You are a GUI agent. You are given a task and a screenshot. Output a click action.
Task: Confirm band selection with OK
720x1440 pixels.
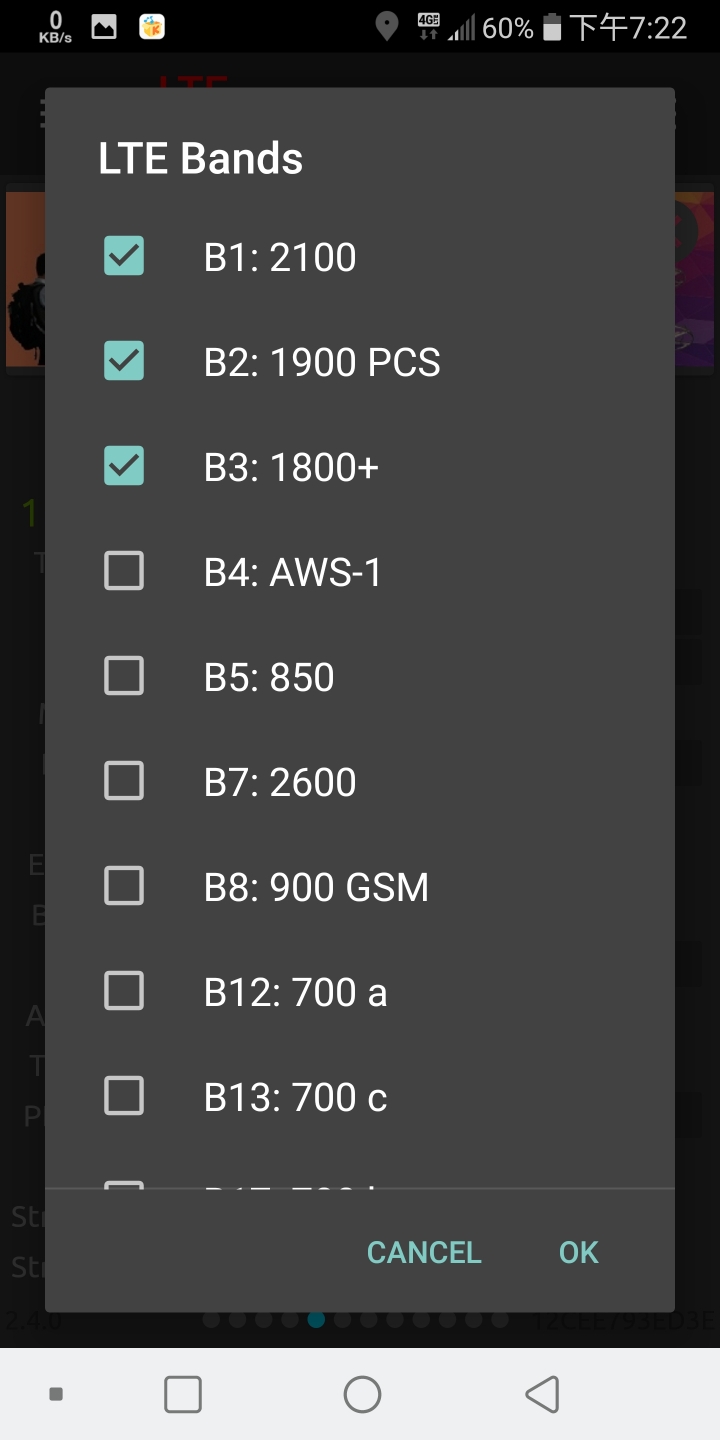click(578, 1252)
